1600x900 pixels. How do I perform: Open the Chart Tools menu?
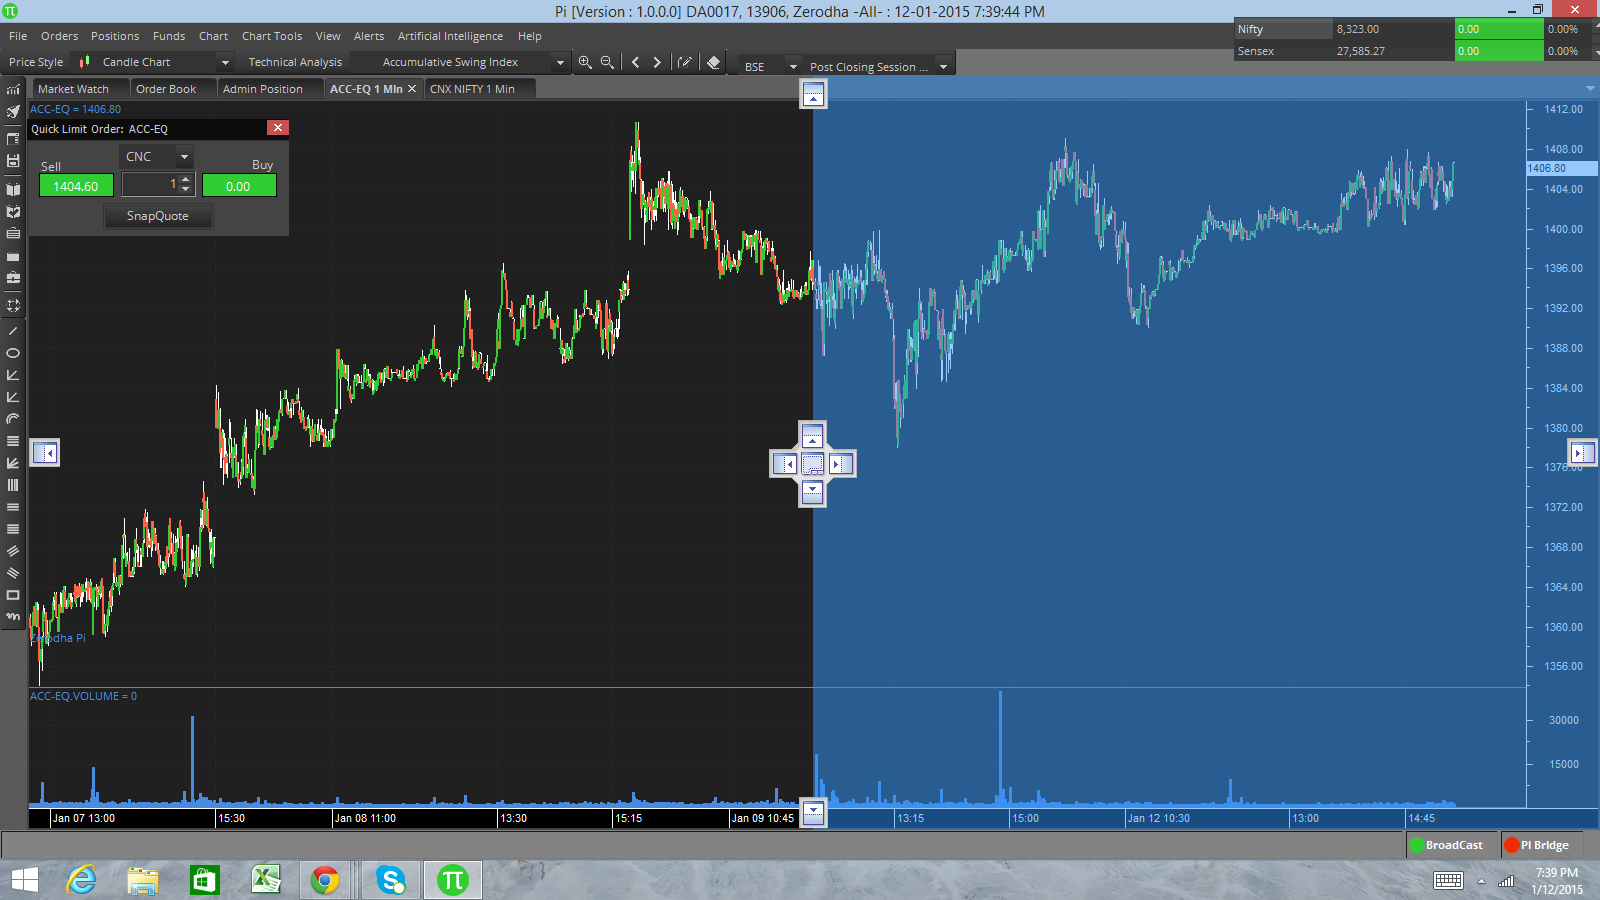pos(272,36)
